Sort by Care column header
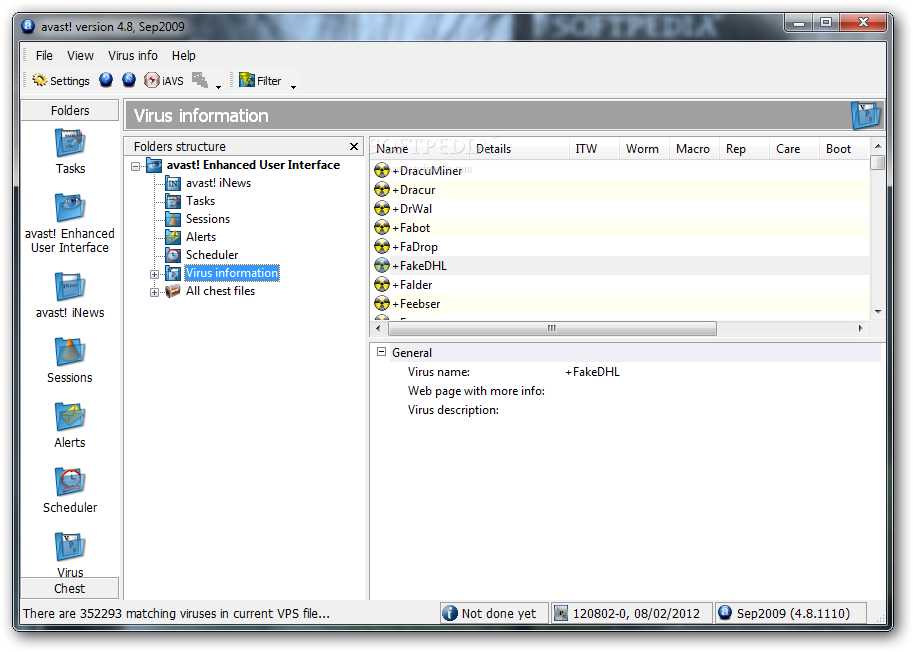 coord(795,149)
